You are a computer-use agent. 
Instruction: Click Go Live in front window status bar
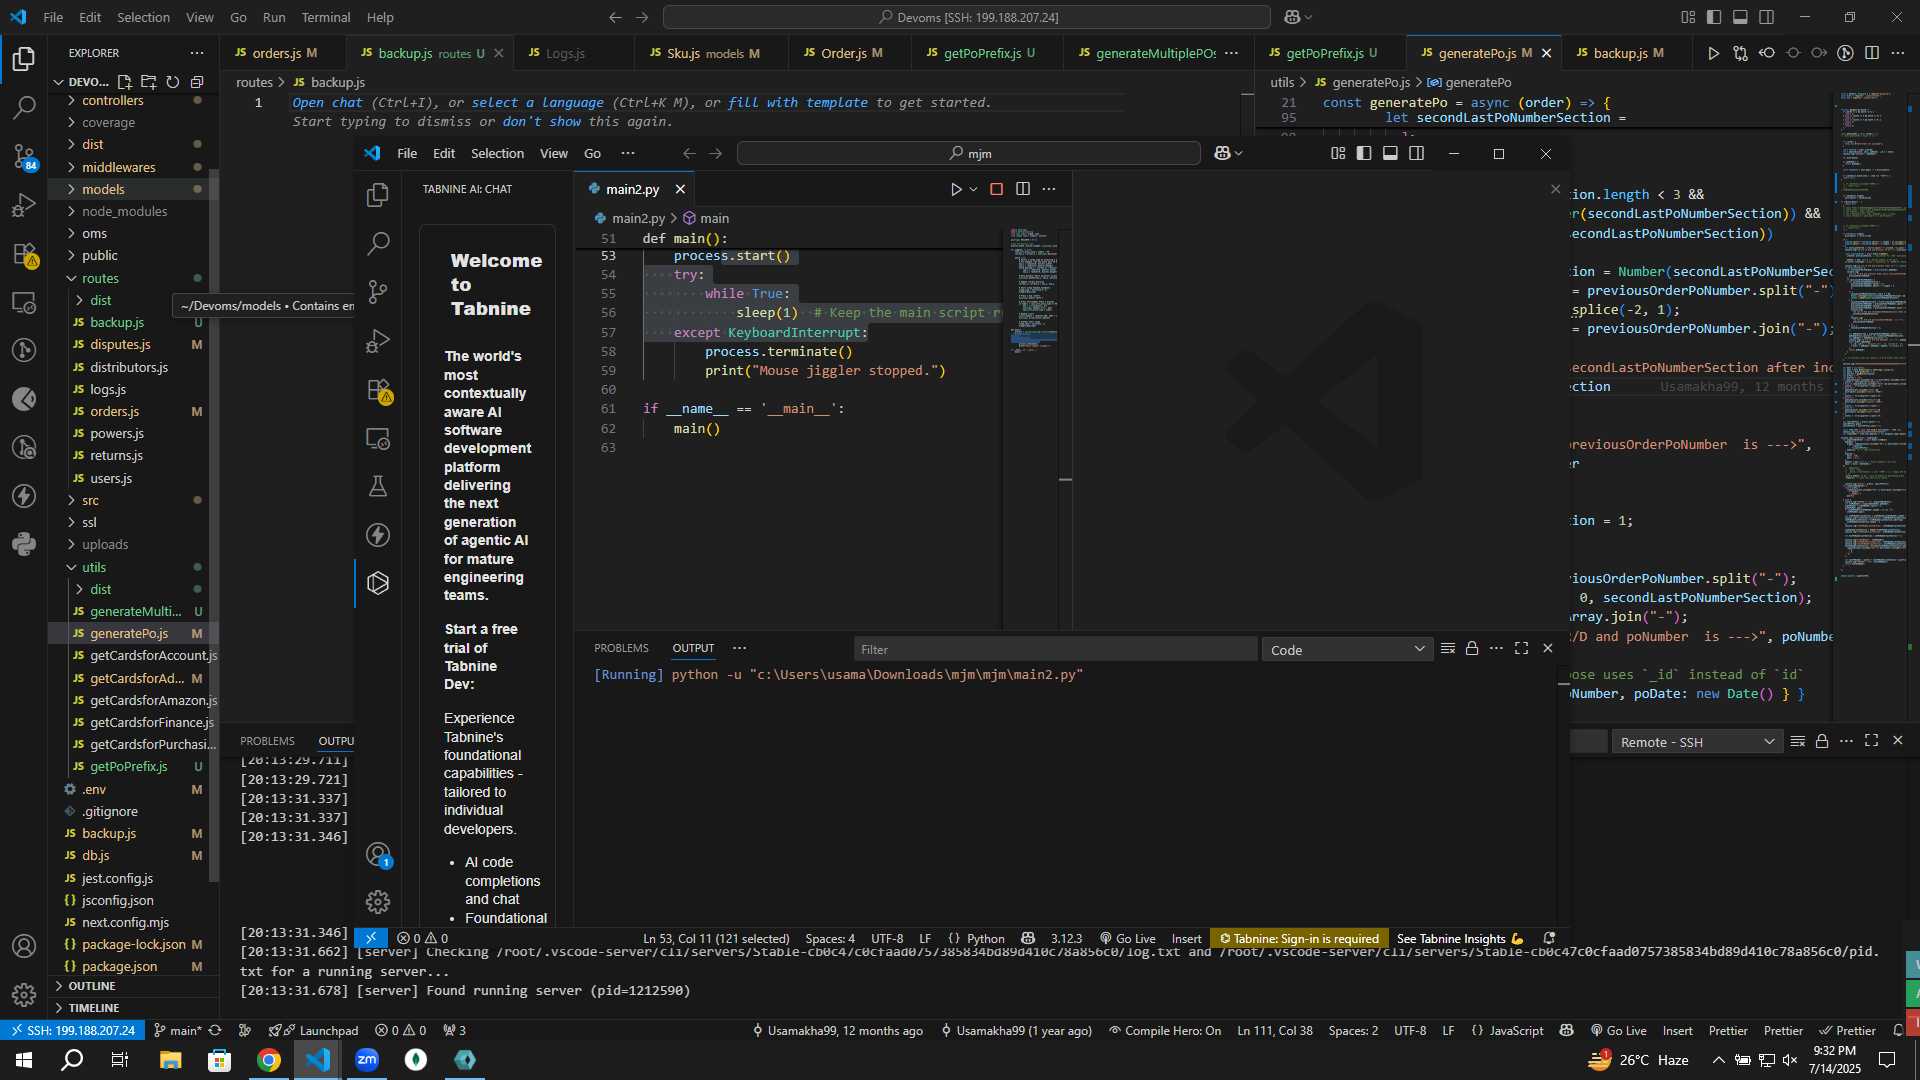coord(1127,939)
